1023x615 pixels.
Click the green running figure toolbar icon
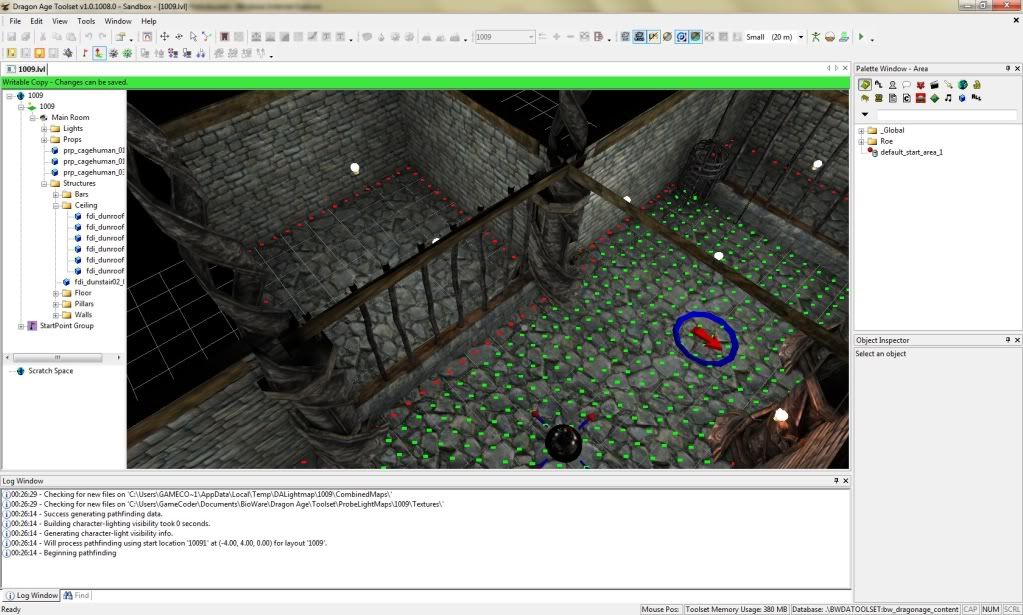point(816,37)
